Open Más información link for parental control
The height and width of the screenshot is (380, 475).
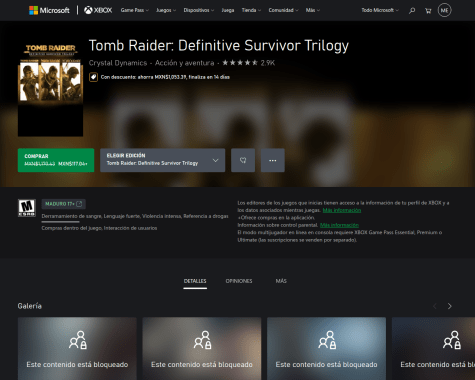(x=339, y=225)
